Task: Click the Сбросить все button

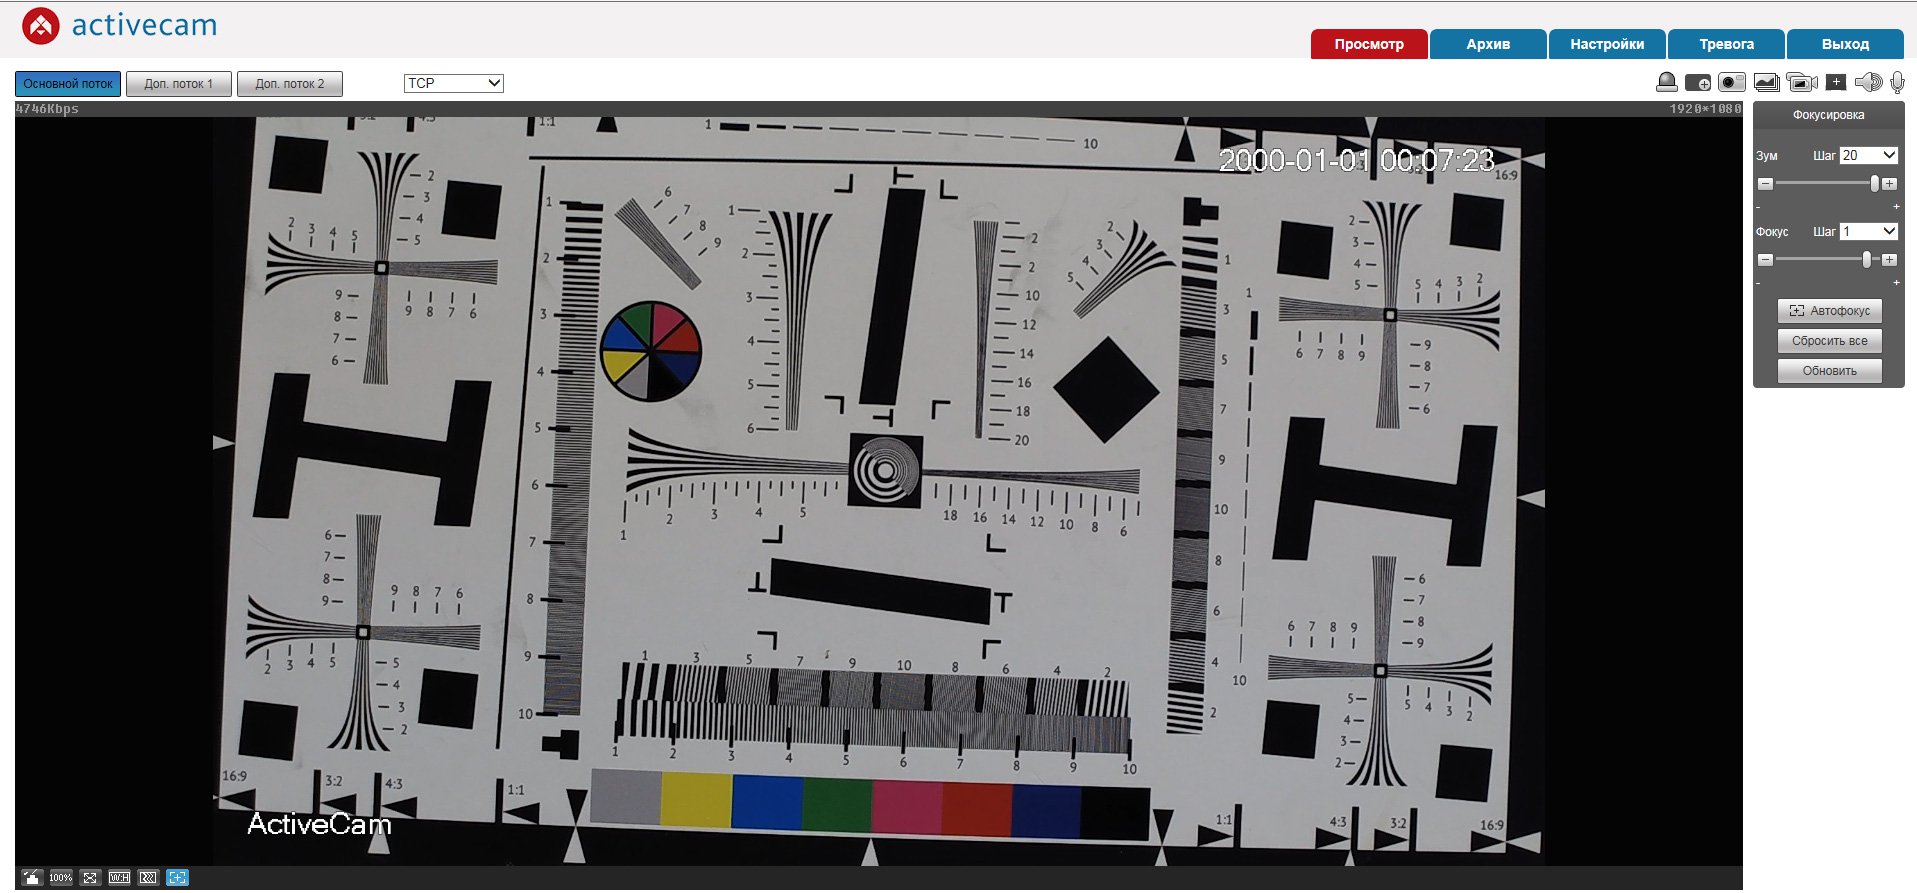Action: (1829, 341)
